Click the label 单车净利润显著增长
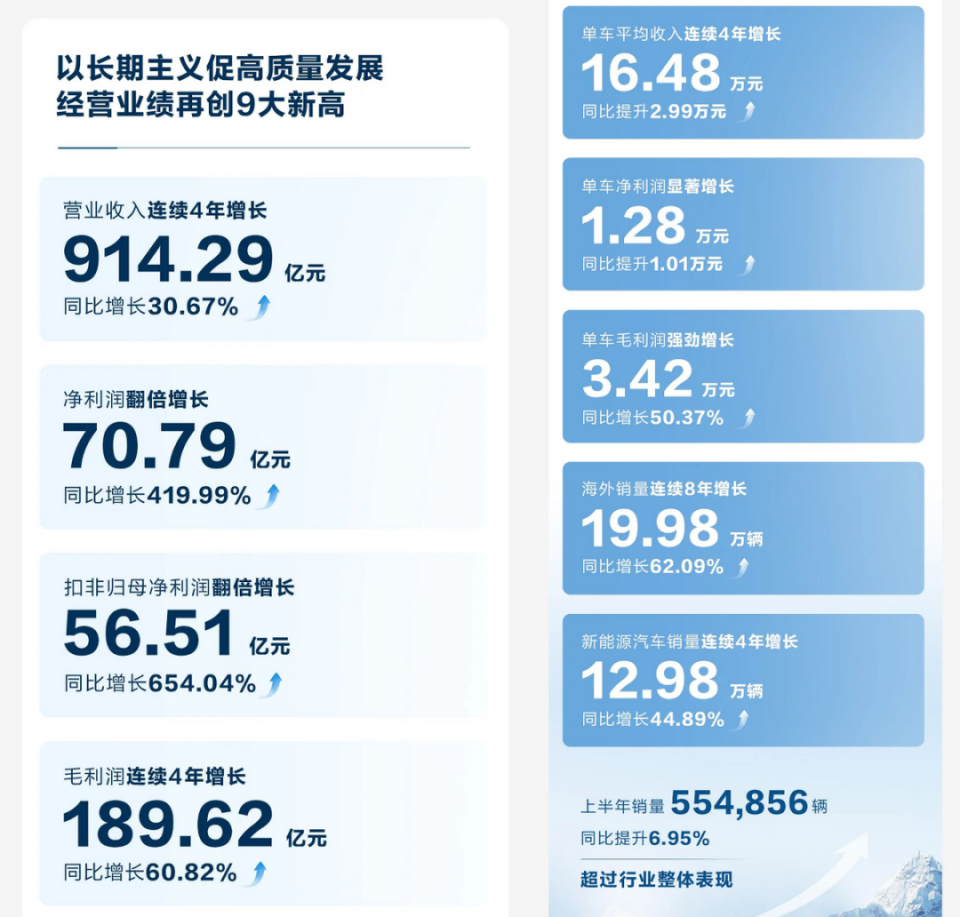The width and height of the screenshot is (960, 917). 658,187
